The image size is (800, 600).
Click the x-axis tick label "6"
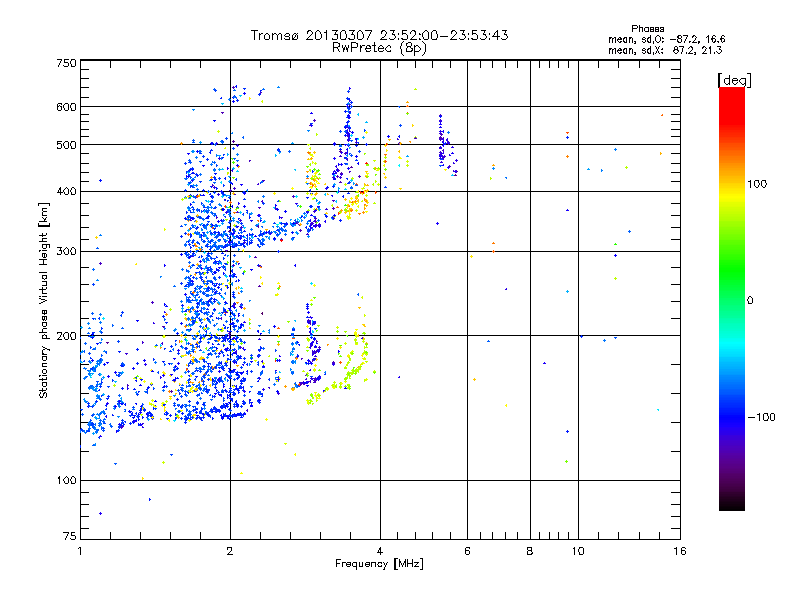point(467,551)
